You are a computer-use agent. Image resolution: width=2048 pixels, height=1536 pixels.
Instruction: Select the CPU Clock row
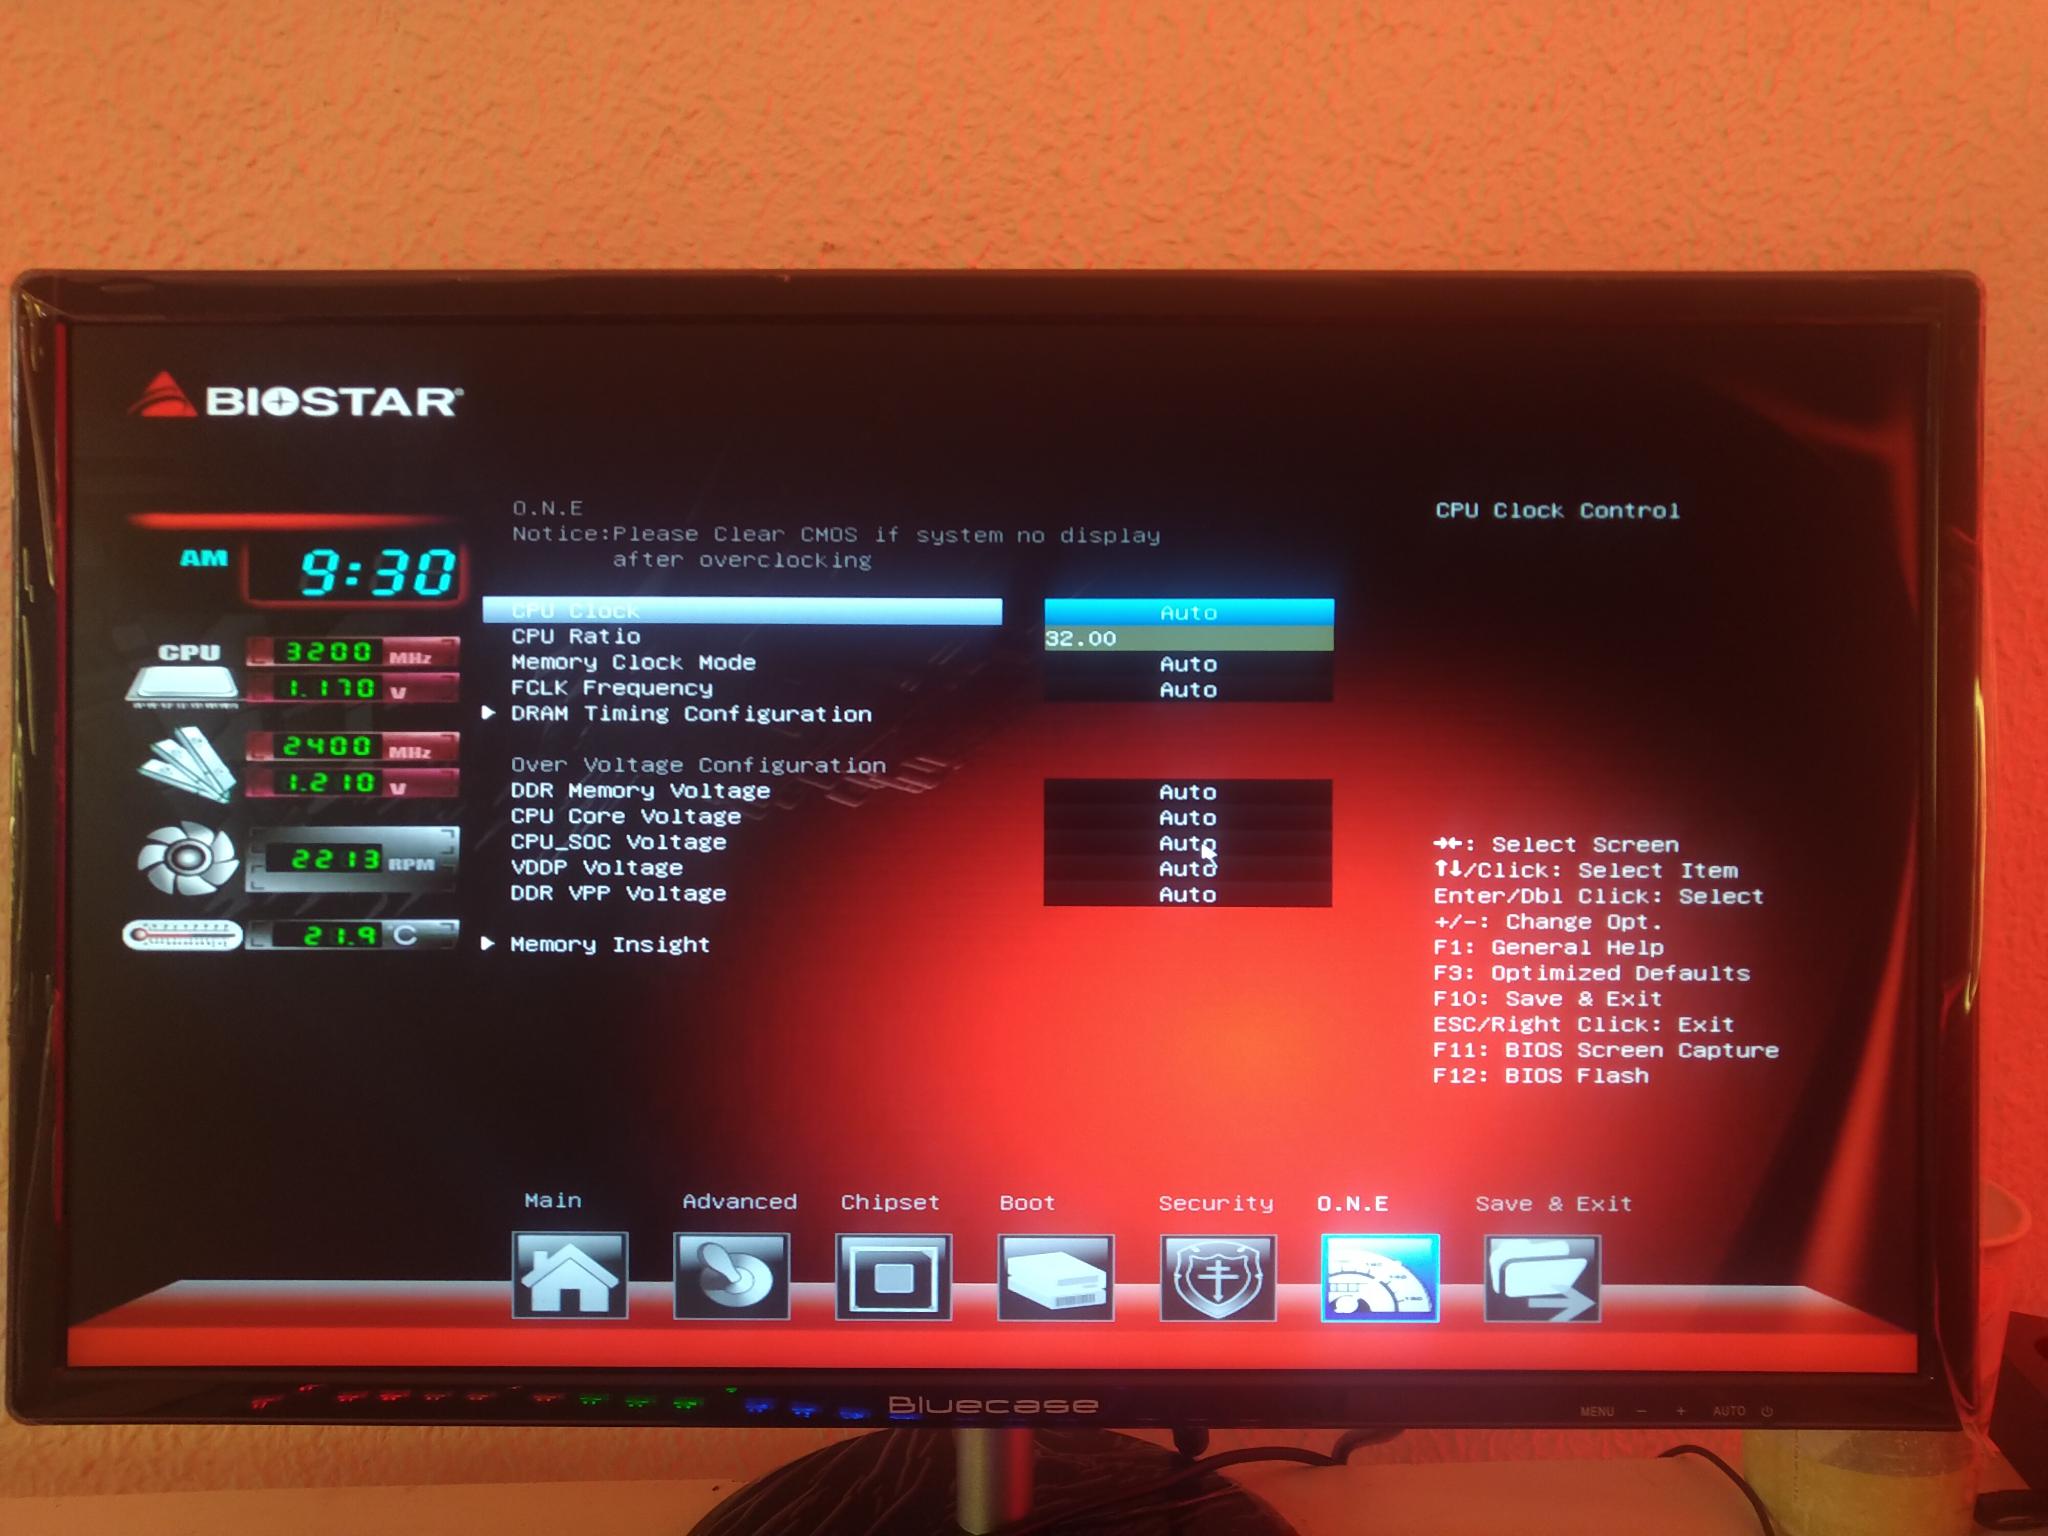(742, 611)
